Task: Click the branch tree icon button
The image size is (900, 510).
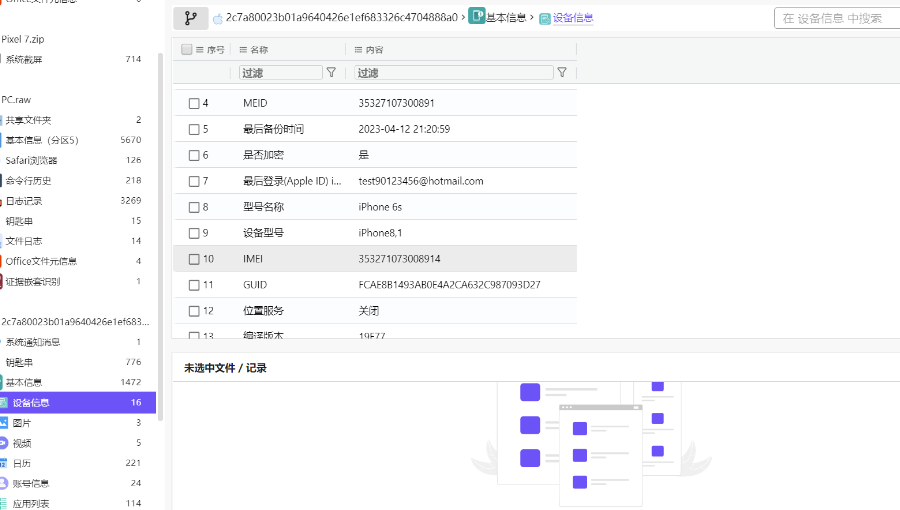Action: coord(191,18)
